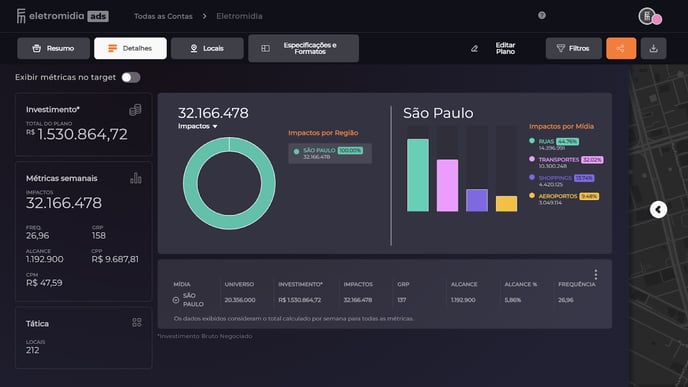
Task: Click the ALCANCE % column header
Action: click(520, 284)
